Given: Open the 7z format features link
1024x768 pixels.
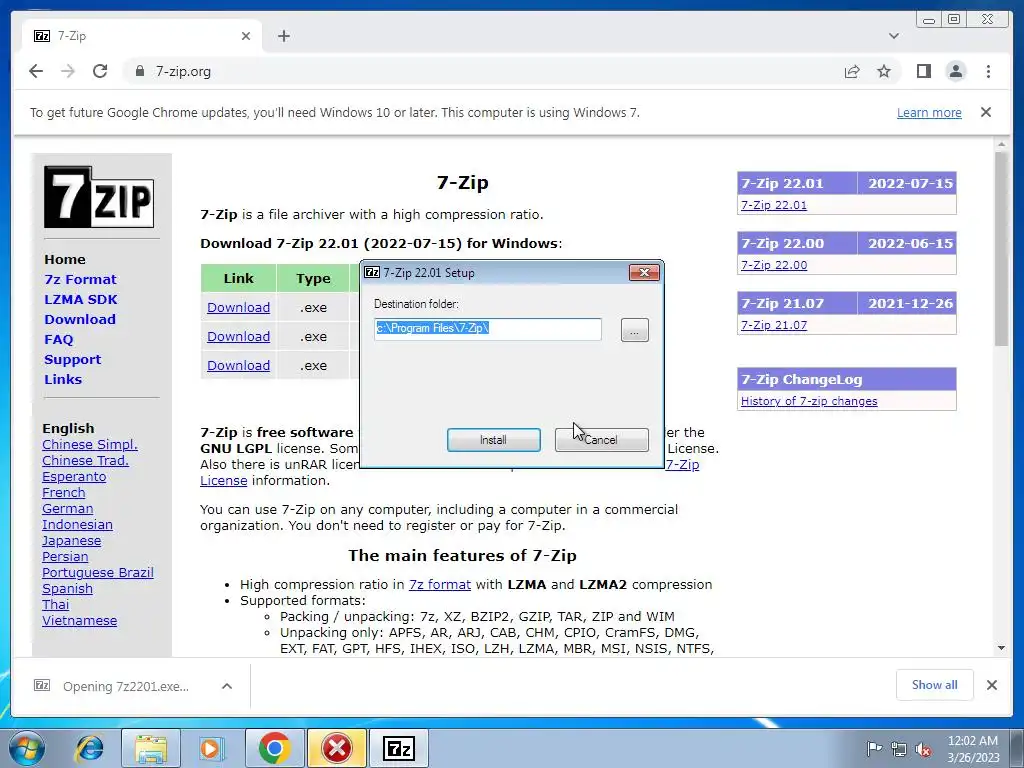Looking at the screenshot, I should tap(440, 584).
